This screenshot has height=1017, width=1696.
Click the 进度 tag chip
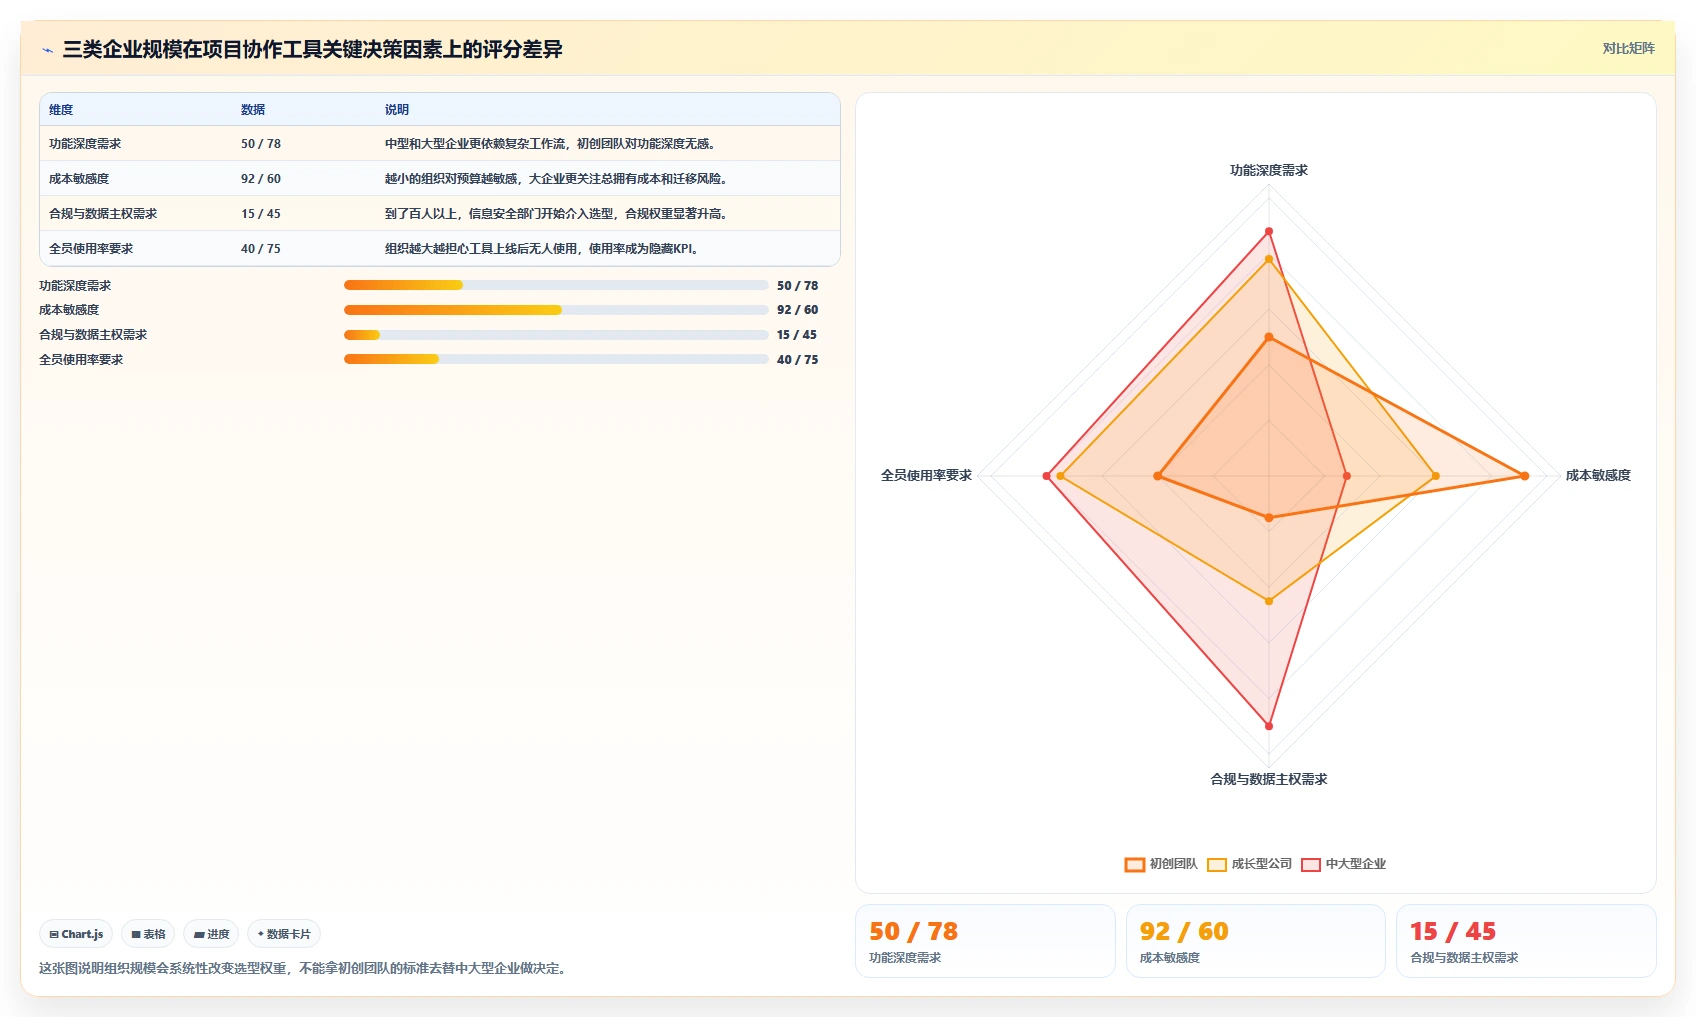pos(211,934)
